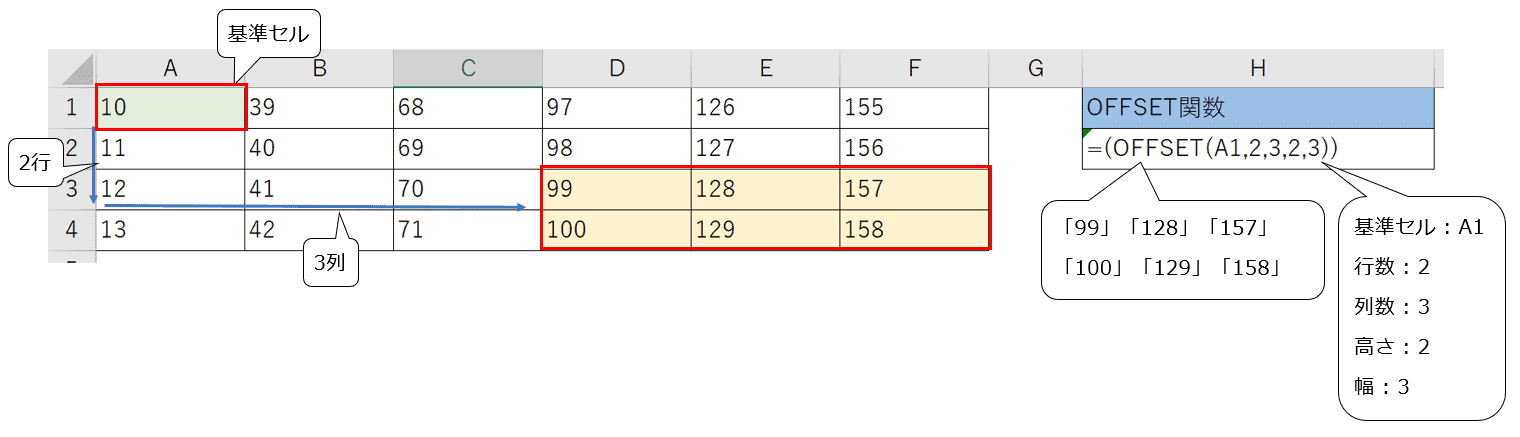Click cell F1 with value 155
1520x437 pixels.
click(913, 108)
